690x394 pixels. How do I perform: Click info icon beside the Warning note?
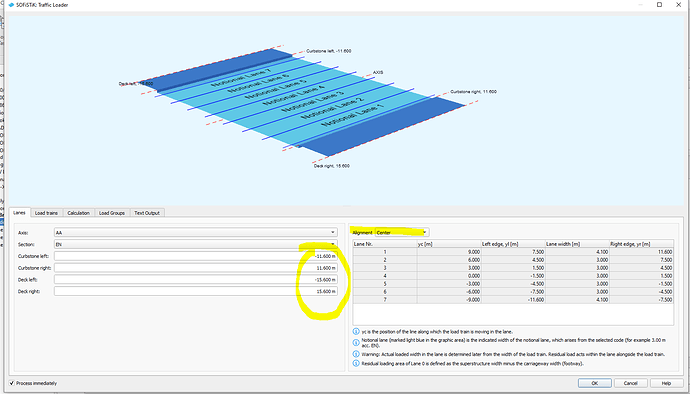[356, 354]
